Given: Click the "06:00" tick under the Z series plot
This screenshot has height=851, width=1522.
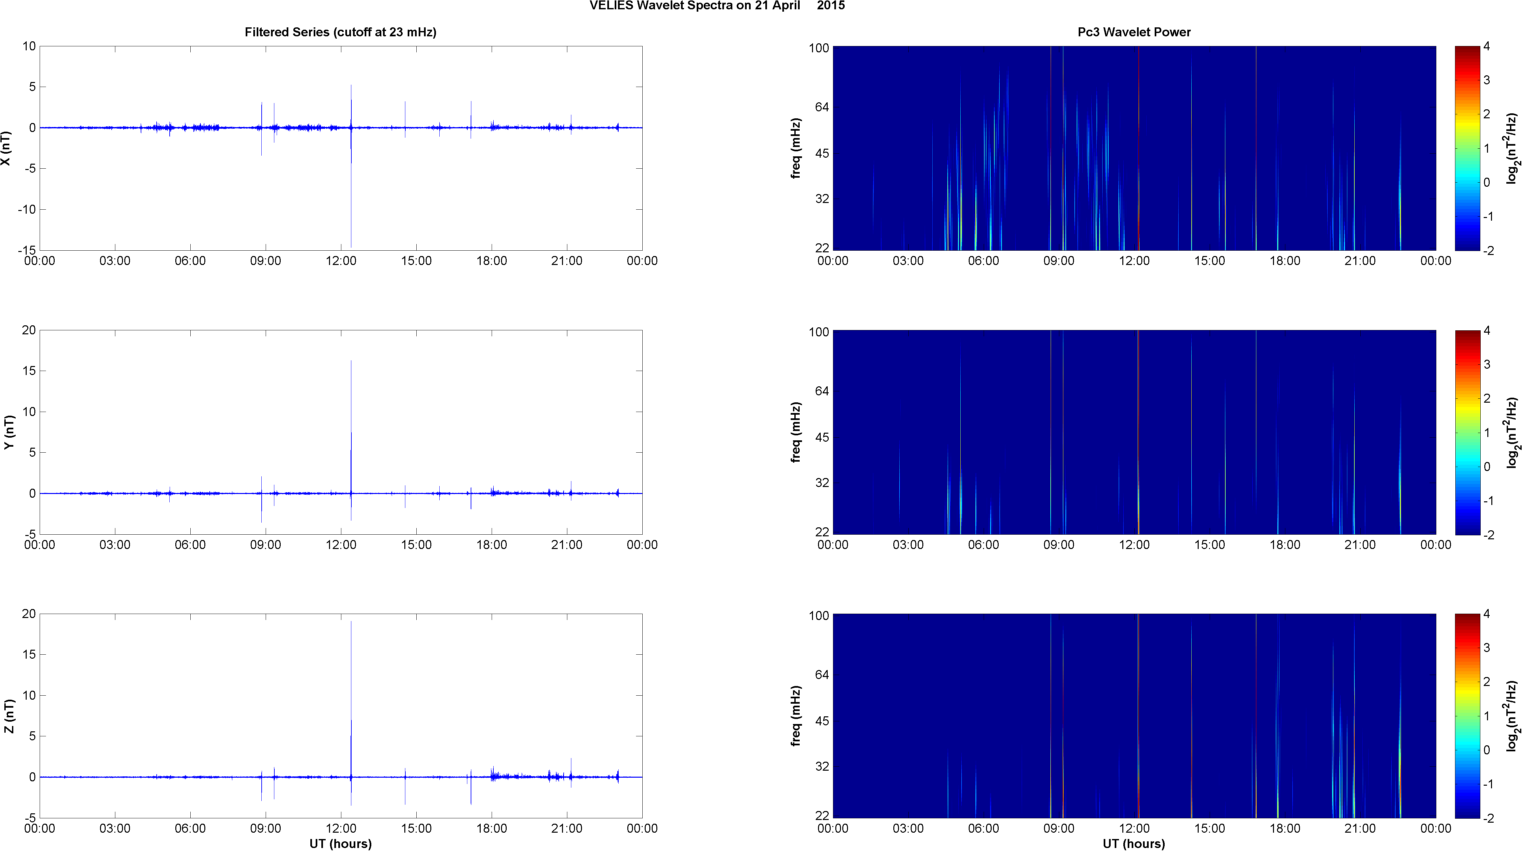Looking at the screenshot, I should [190, 829].
